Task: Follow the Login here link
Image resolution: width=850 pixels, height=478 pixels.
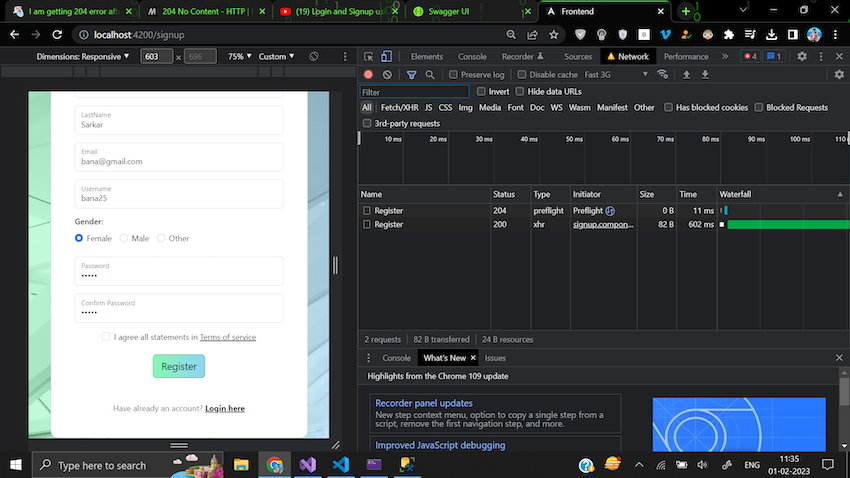Action: pos(225,408)
